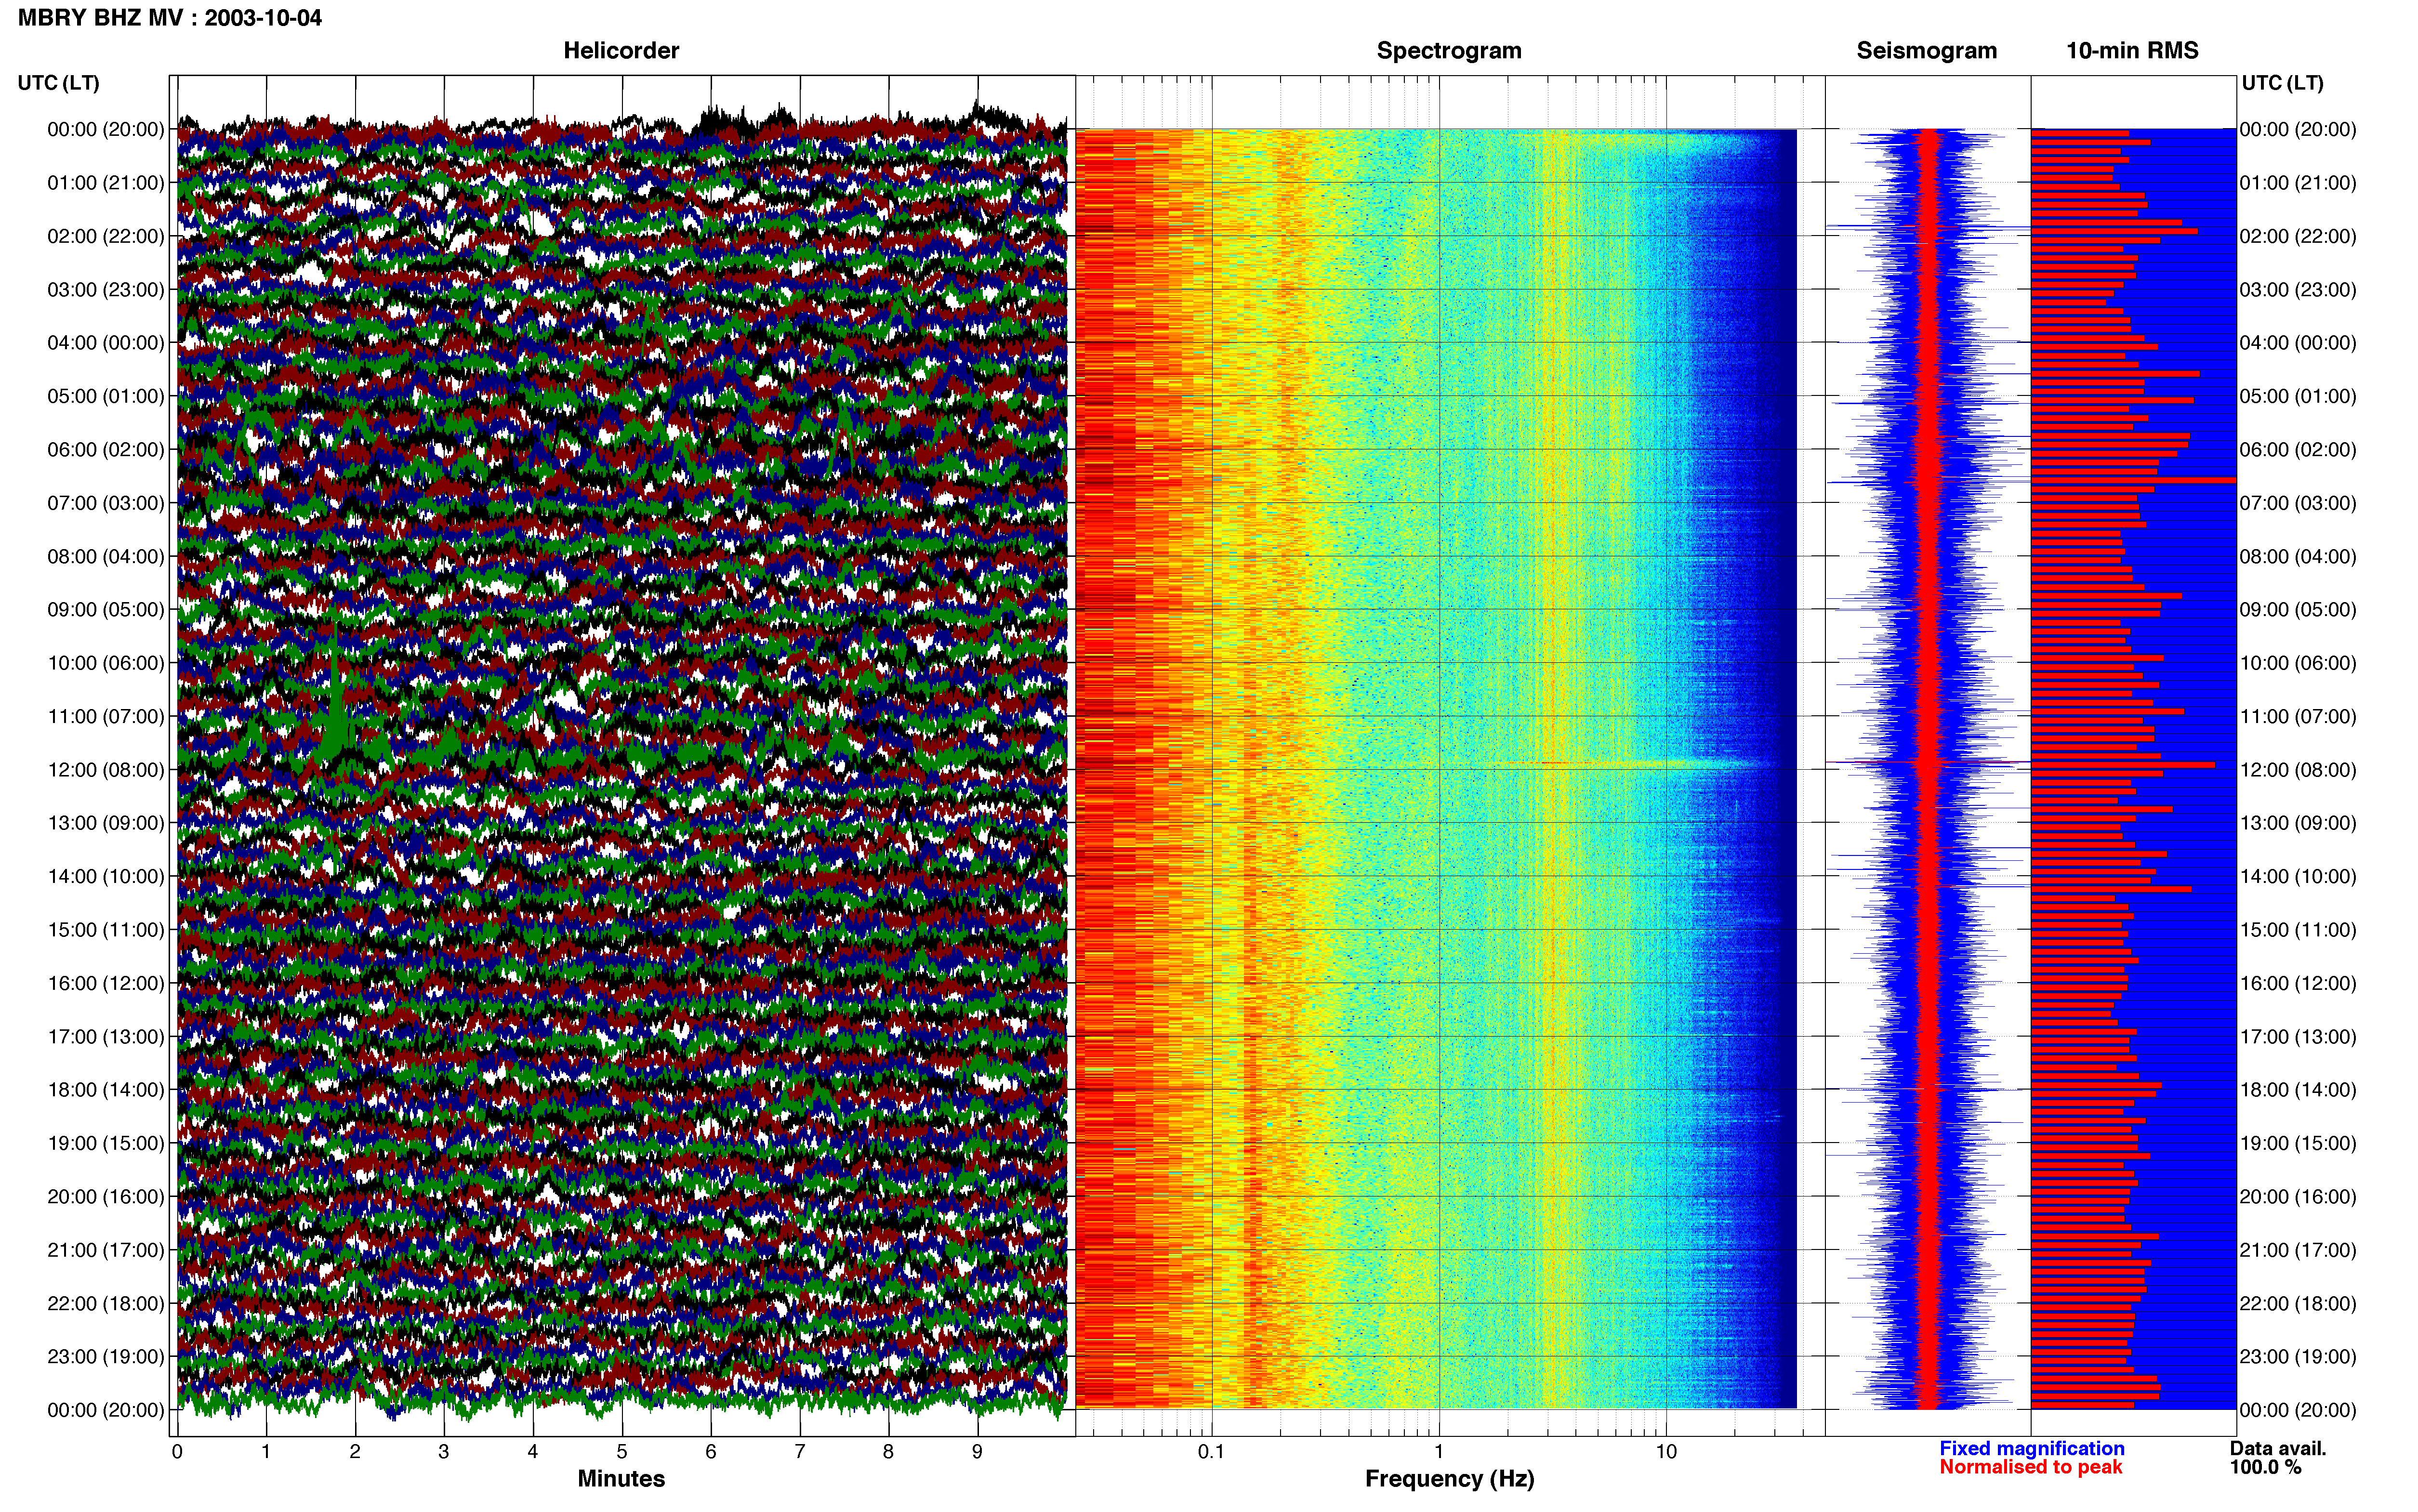
Task: Click the Data avail. label
Action: coord(2278,1448)
